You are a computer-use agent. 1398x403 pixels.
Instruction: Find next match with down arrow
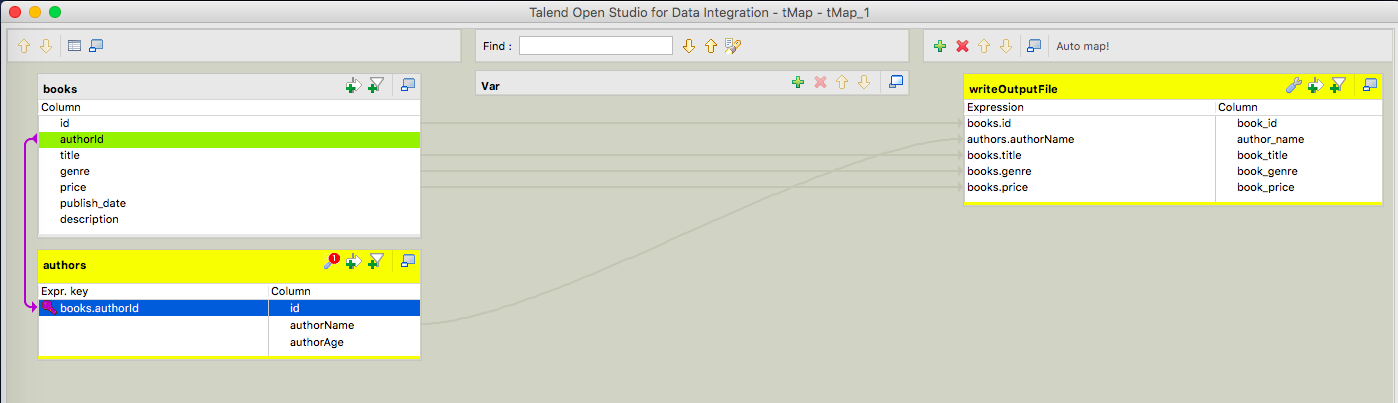(x=688, y=46)
